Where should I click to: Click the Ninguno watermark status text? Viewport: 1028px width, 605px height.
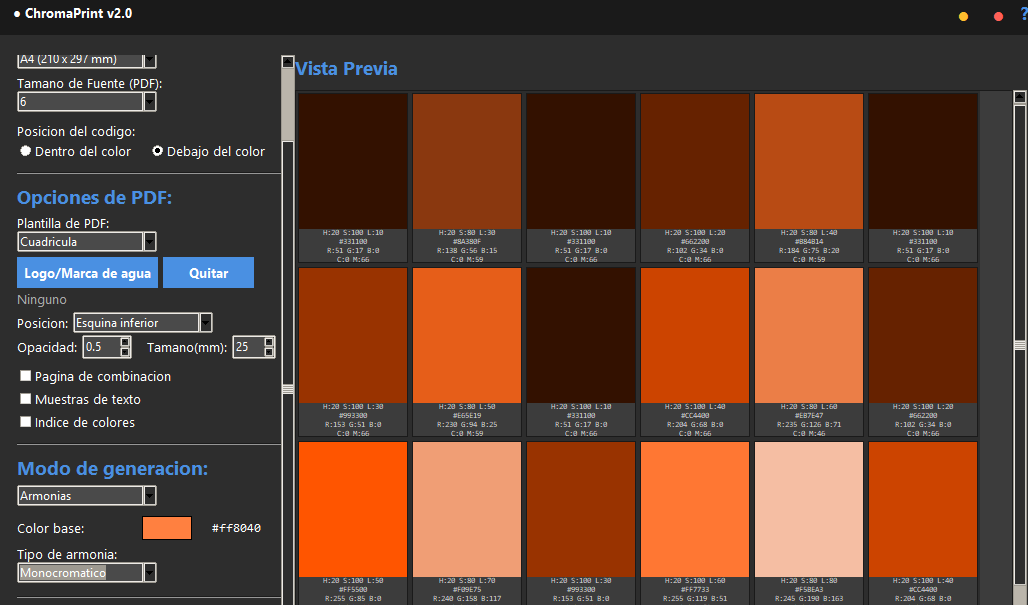42,300
